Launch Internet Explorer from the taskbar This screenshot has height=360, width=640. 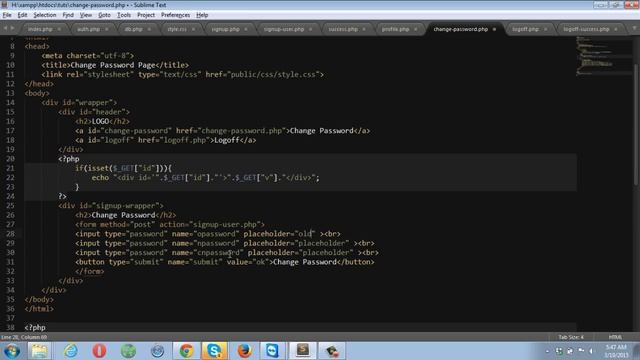(70, 351)
